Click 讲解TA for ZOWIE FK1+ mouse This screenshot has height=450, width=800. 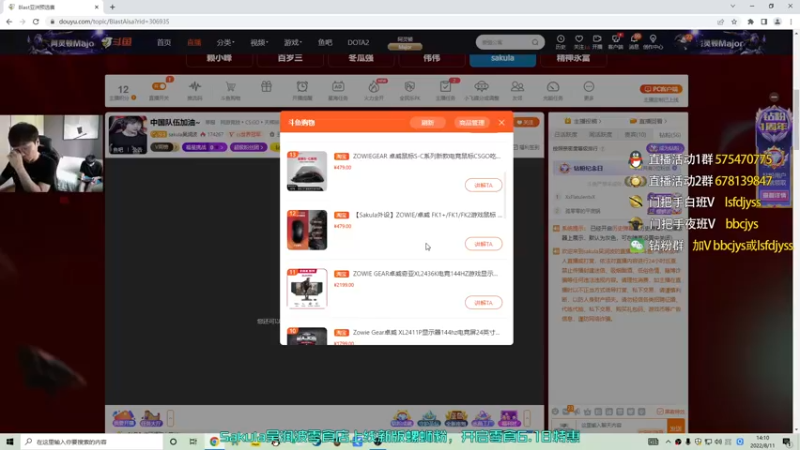point(483,244)
